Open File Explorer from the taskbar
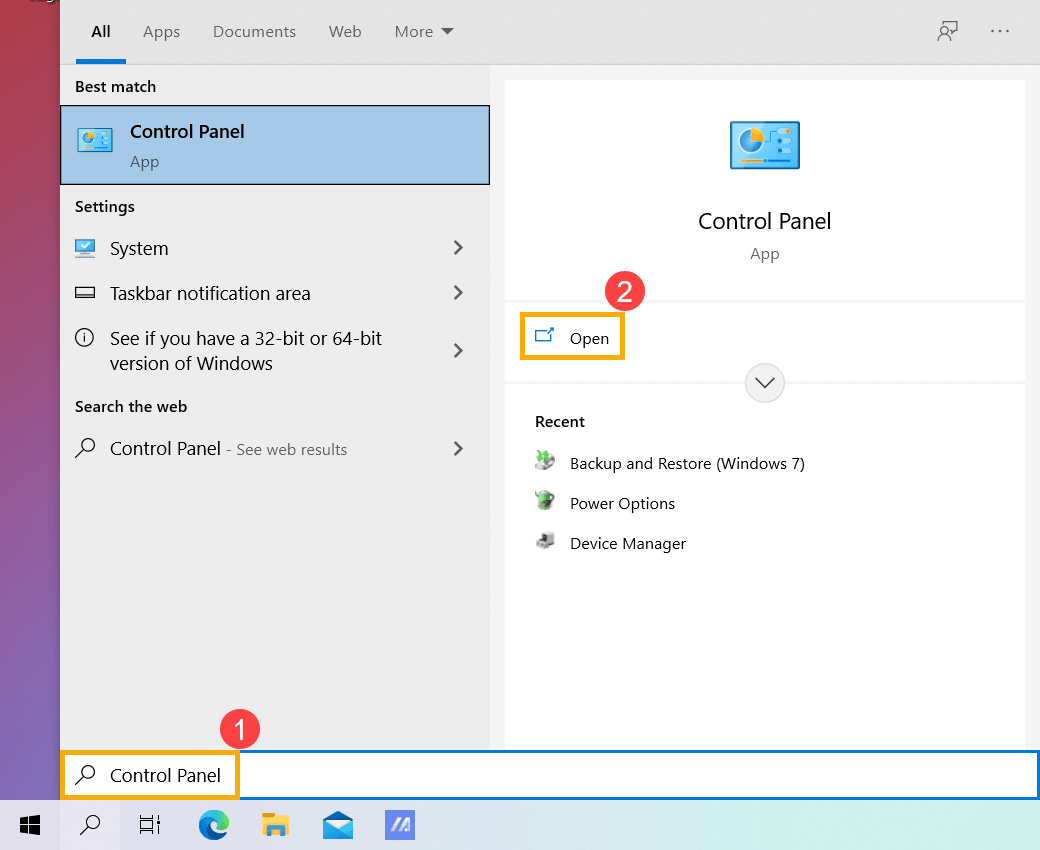The height and width of the screenshot is (850, 1040). [275, 825]
